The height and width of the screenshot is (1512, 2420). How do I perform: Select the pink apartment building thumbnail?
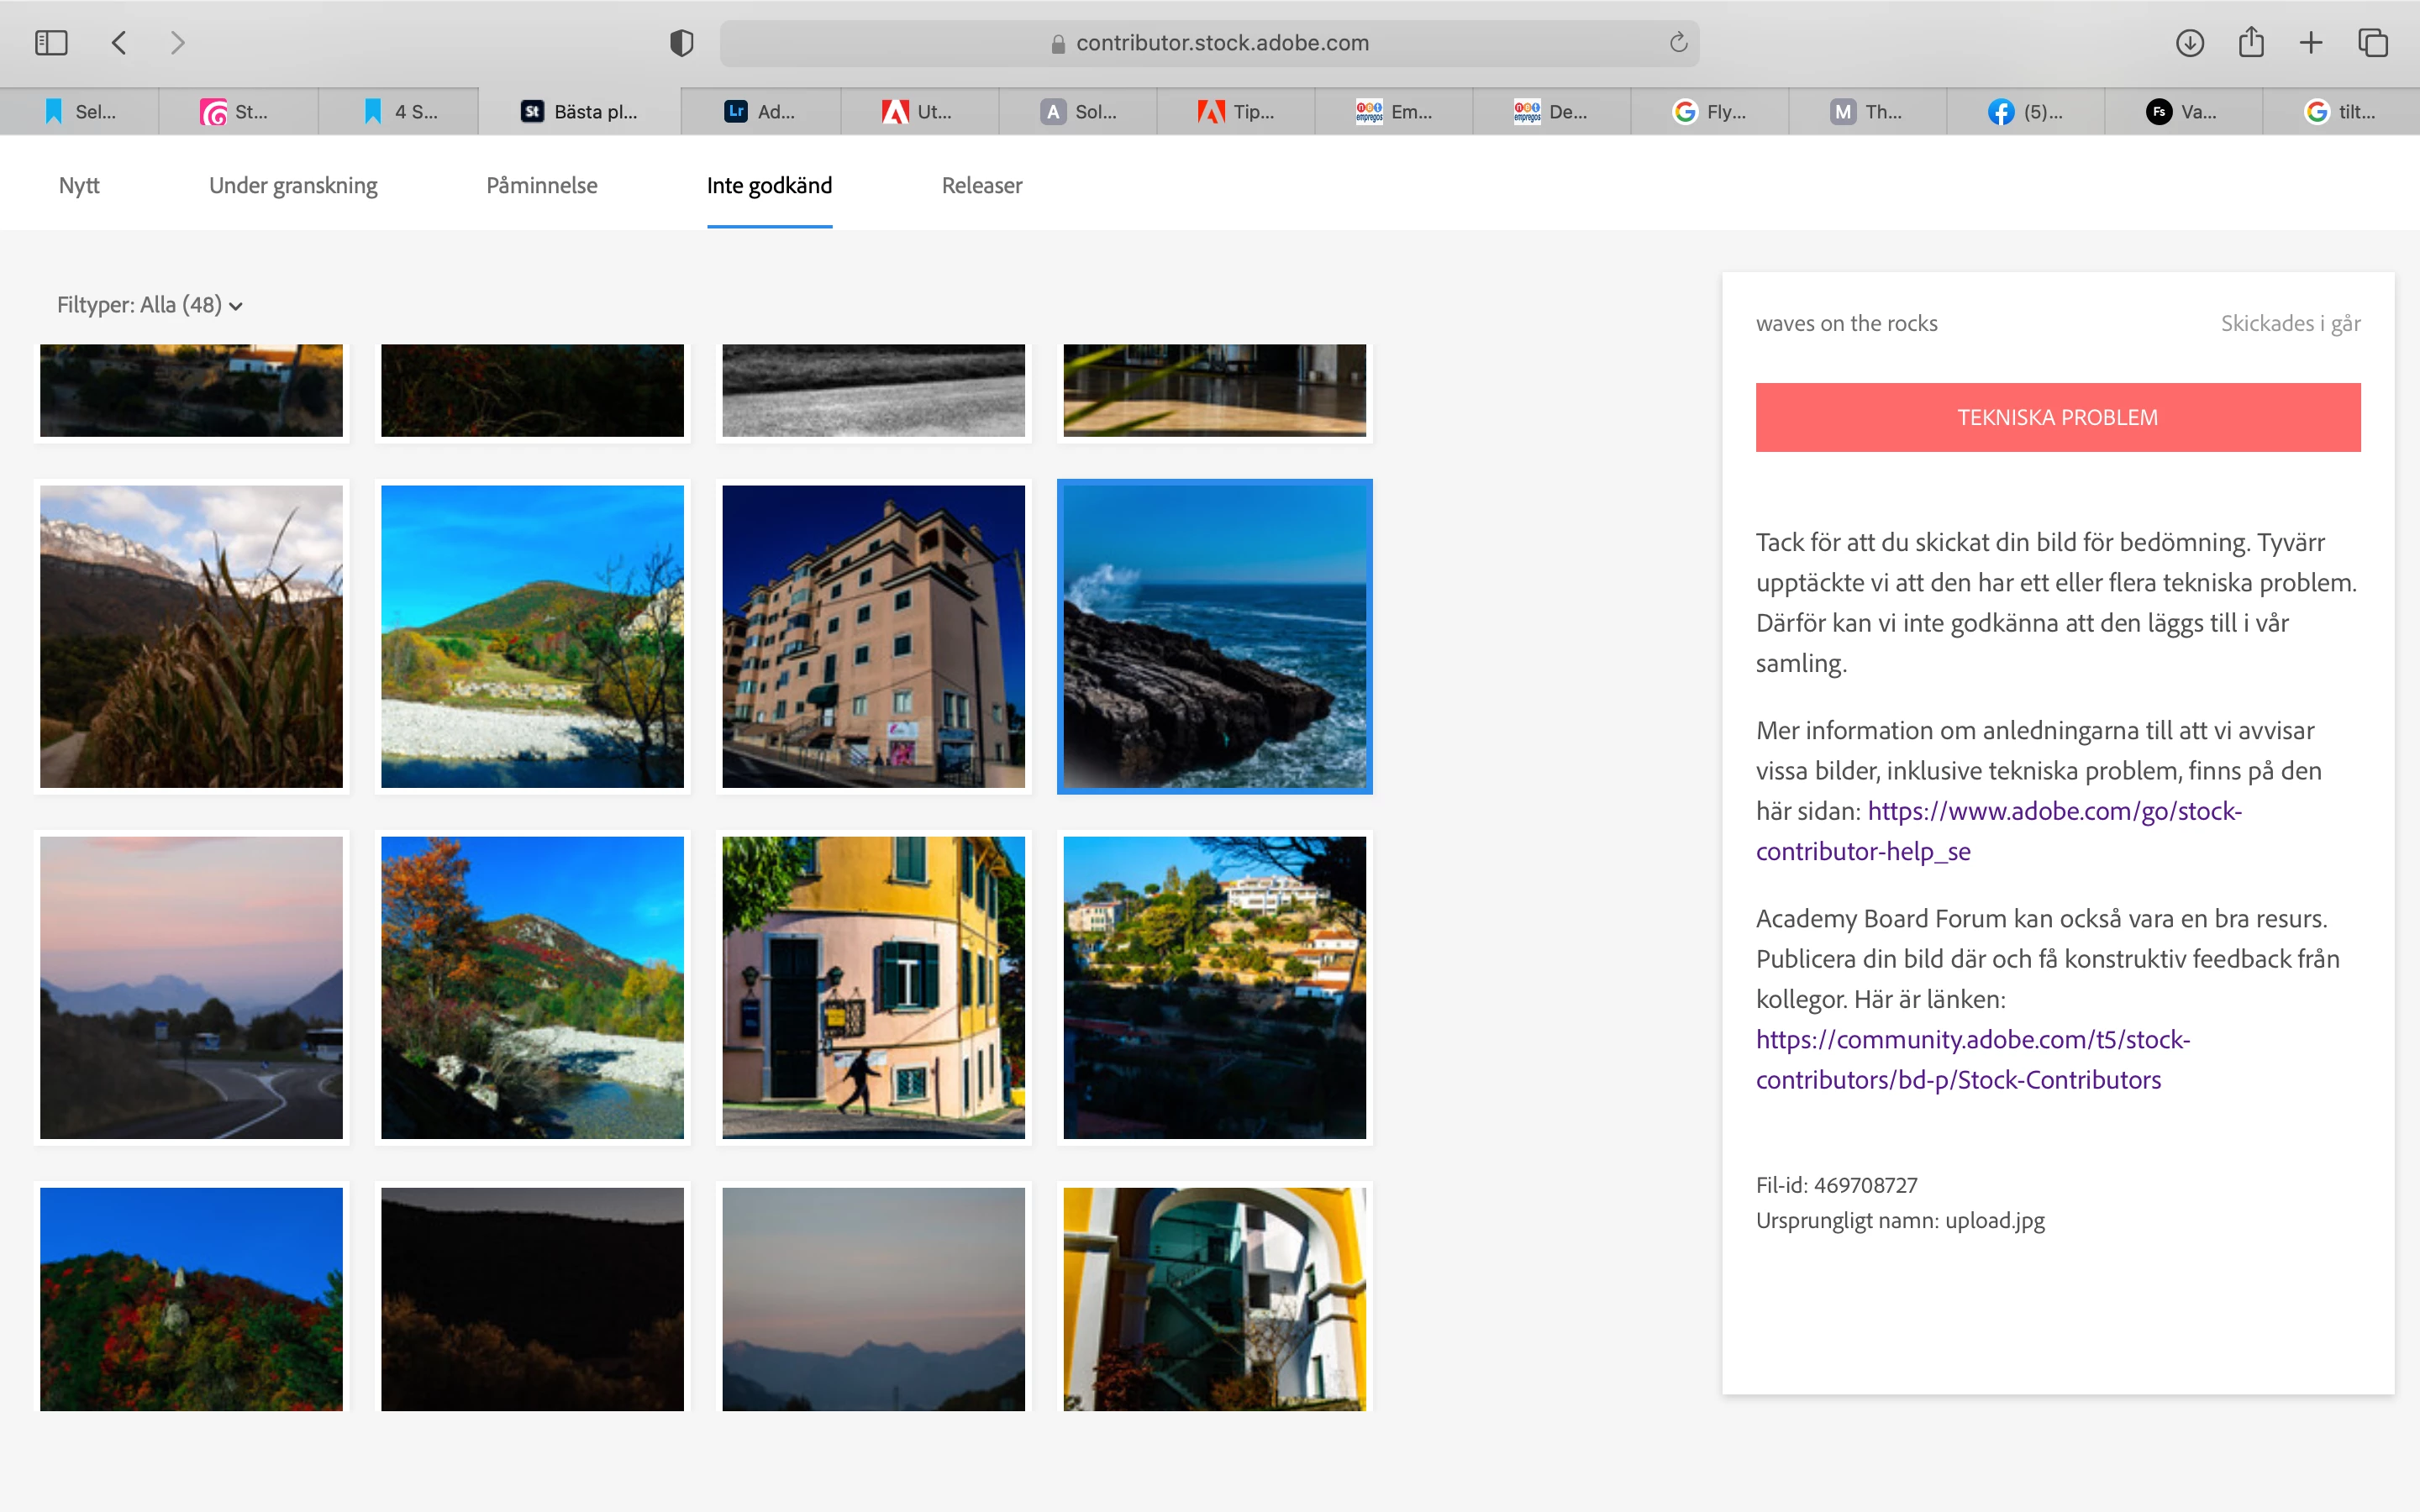873,637
